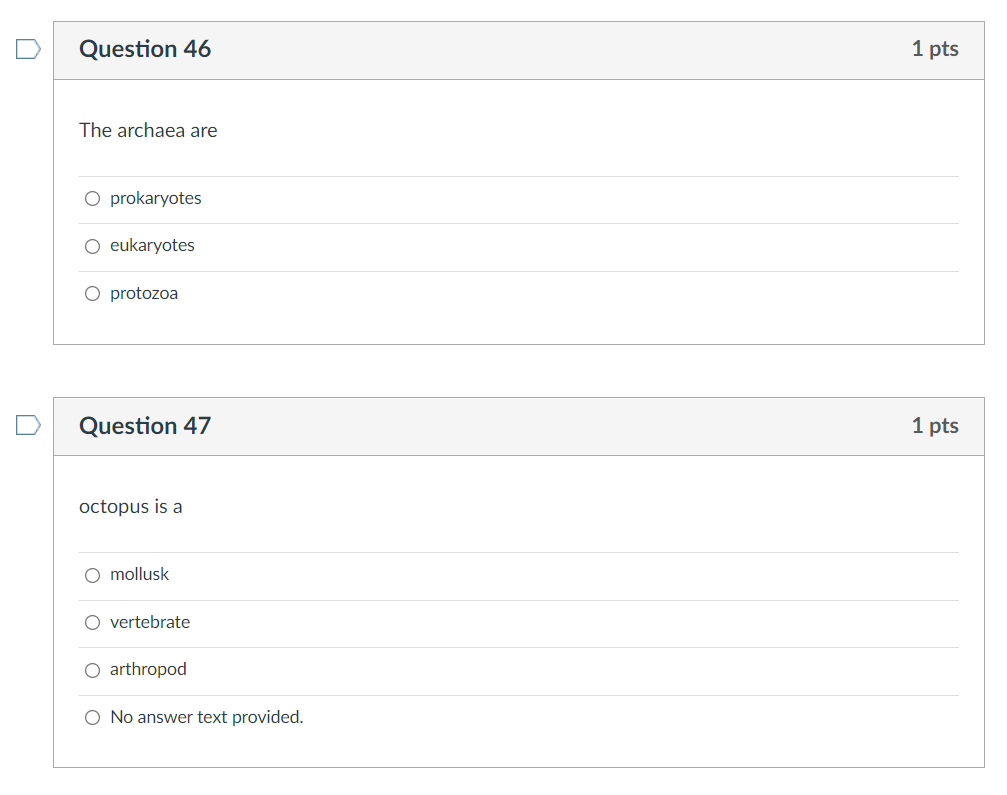Pick the arthropod option
The width and height of the screenshot is (1007, 795).
(92, 670)
